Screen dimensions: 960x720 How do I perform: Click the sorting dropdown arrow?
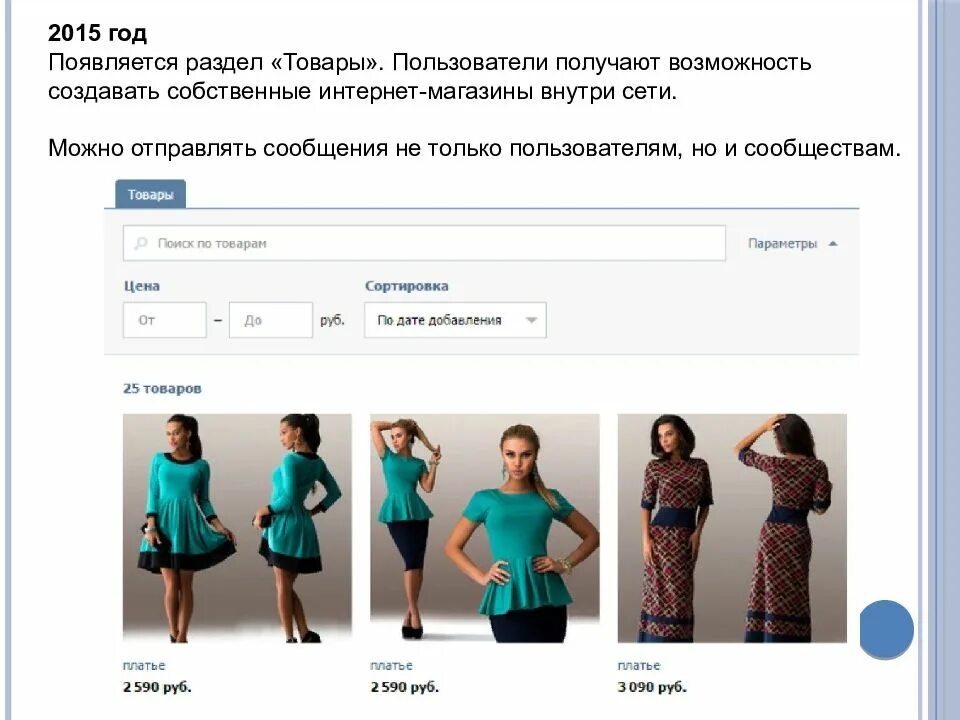pyautogui.click(x=531, y=320)
